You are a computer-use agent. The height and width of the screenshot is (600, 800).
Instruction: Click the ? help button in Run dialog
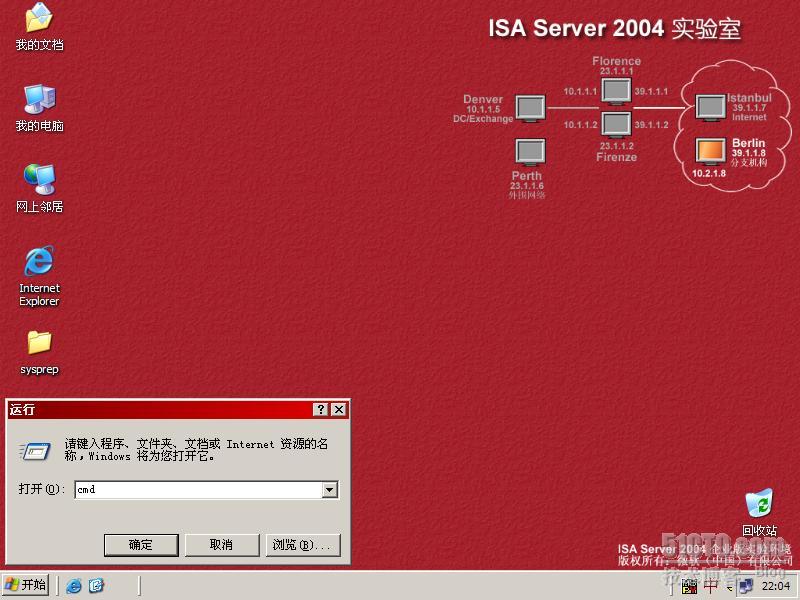(x=320, y=409)
